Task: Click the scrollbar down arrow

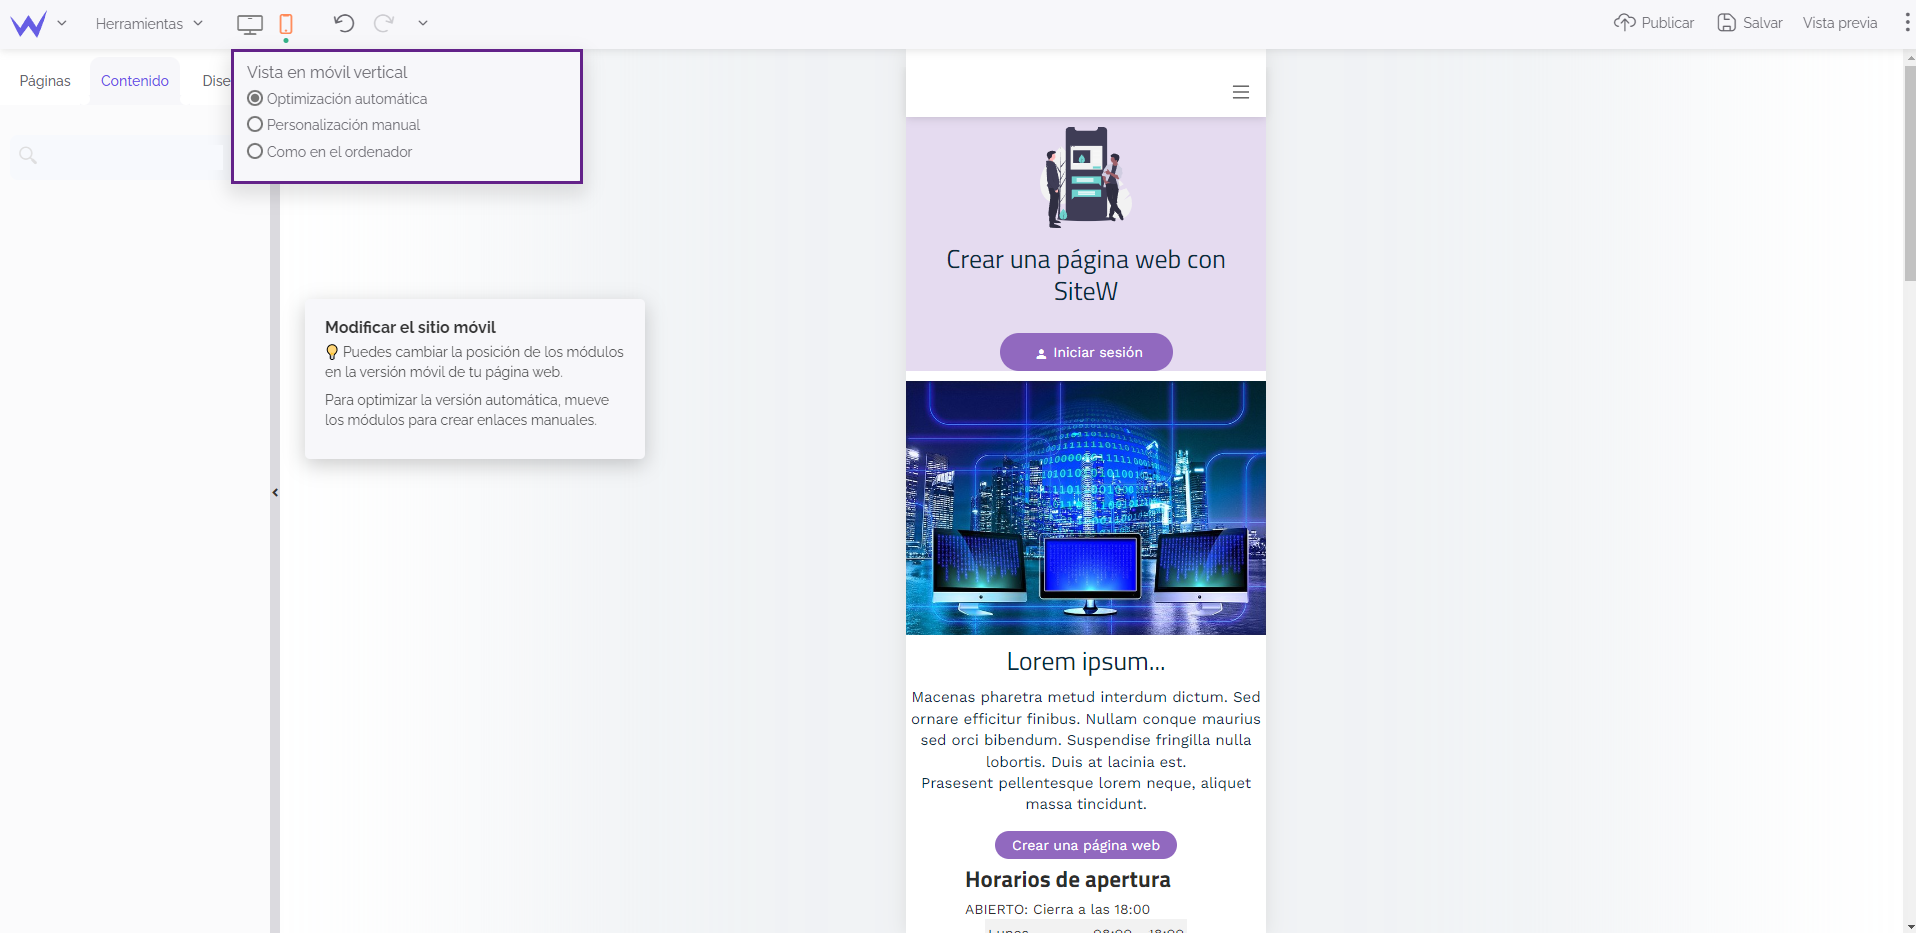Action: (x=1909, y=926)
